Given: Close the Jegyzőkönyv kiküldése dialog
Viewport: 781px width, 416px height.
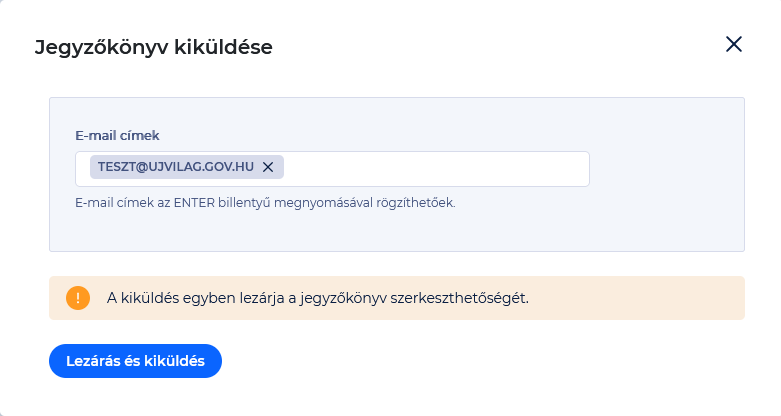Looking at the screenshot, I should (734, 44).
